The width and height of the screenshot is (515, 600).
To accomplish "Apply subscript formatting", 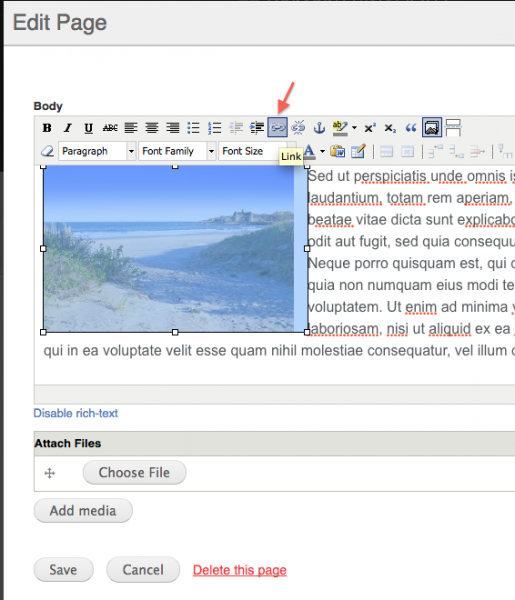I will point(390,128).
